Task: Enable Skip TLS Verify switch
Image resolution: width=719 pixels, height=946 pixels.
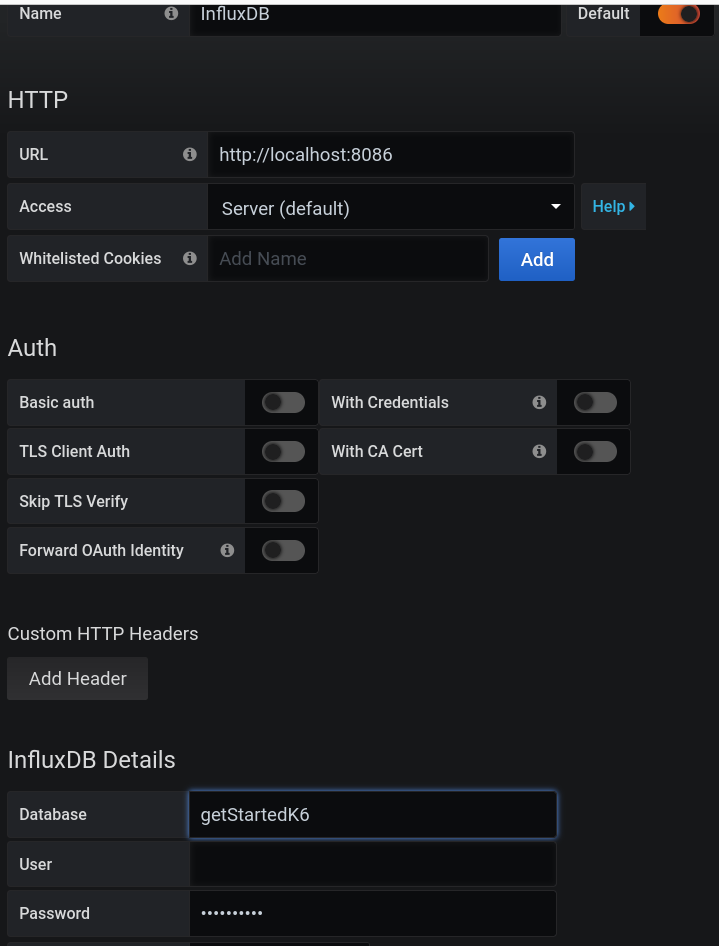Action: (x=283, y=501)
